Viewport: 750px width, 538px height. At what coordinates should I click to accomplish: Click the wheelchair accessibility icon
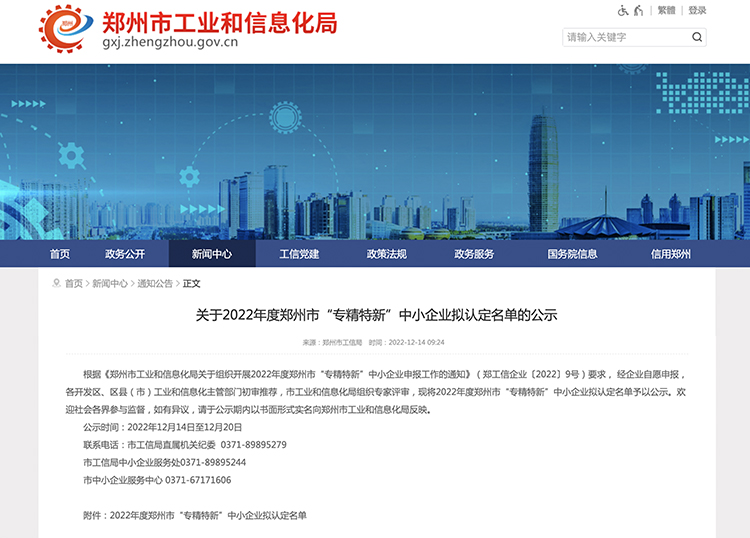(622, 11)
